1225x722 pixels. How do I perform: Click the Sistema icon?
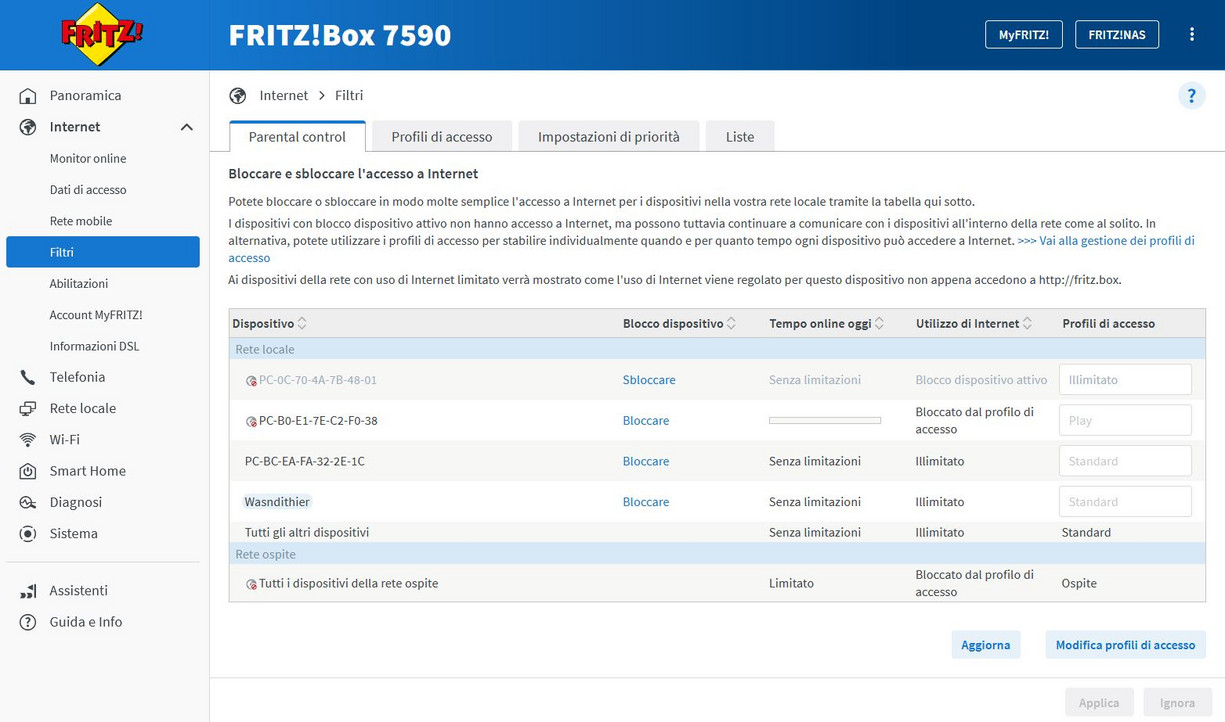pos(28,534)
